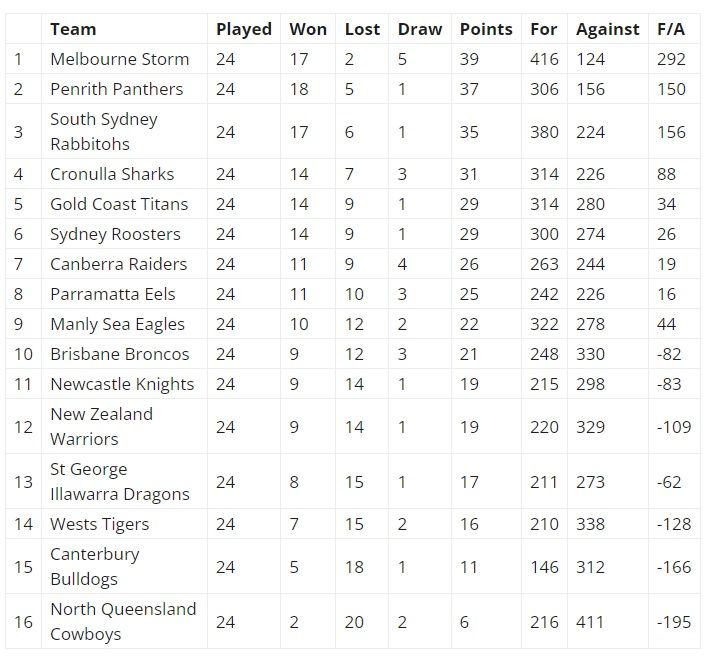Viewport: 711px width, 657px height.
Task: Click the Against column header
Action: (x=608, y=29)
